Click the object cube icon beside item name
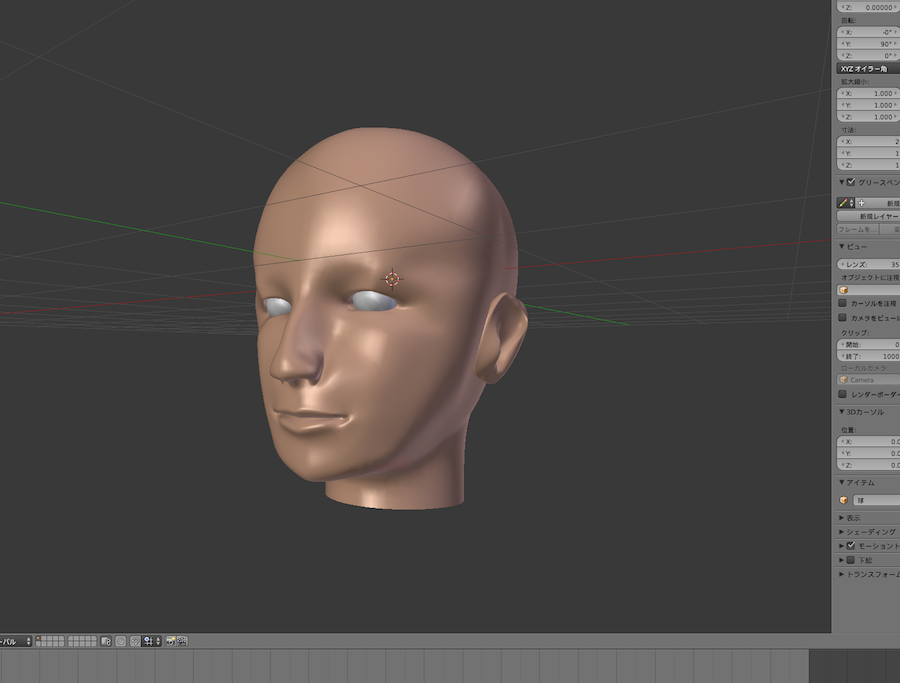The height and width of the screenshot is (683, 900). click(844, 500)
